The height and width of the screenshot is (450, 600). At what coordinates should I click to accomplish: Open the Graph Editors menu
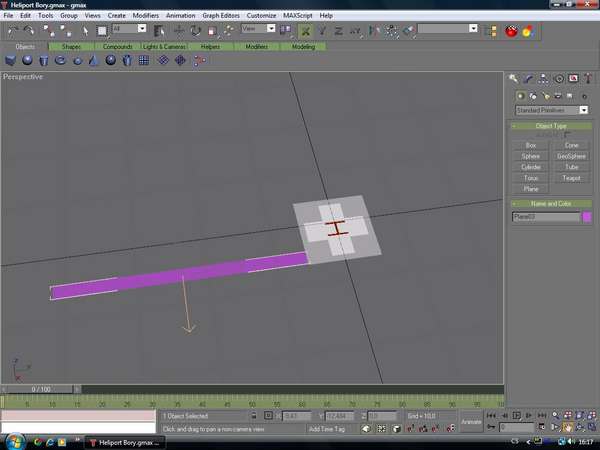(221, 16)
